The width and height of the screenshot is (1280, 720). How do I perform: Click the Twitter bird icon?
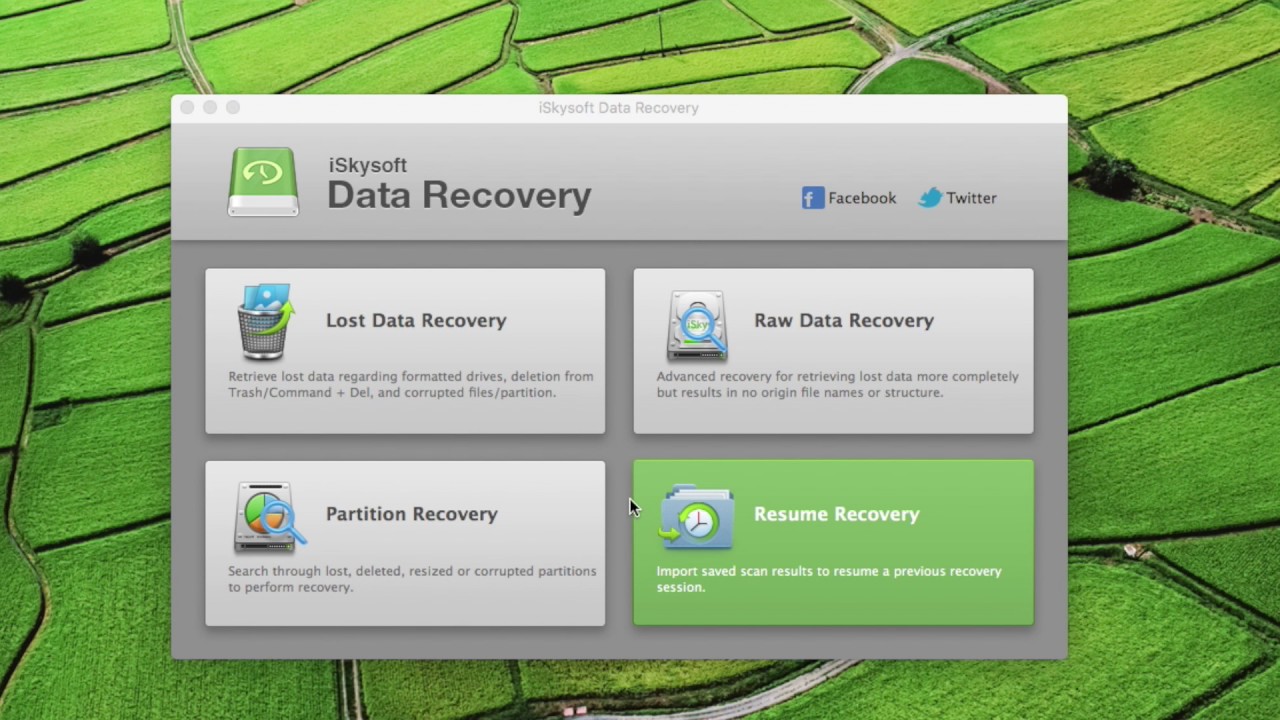coord(931,198)
